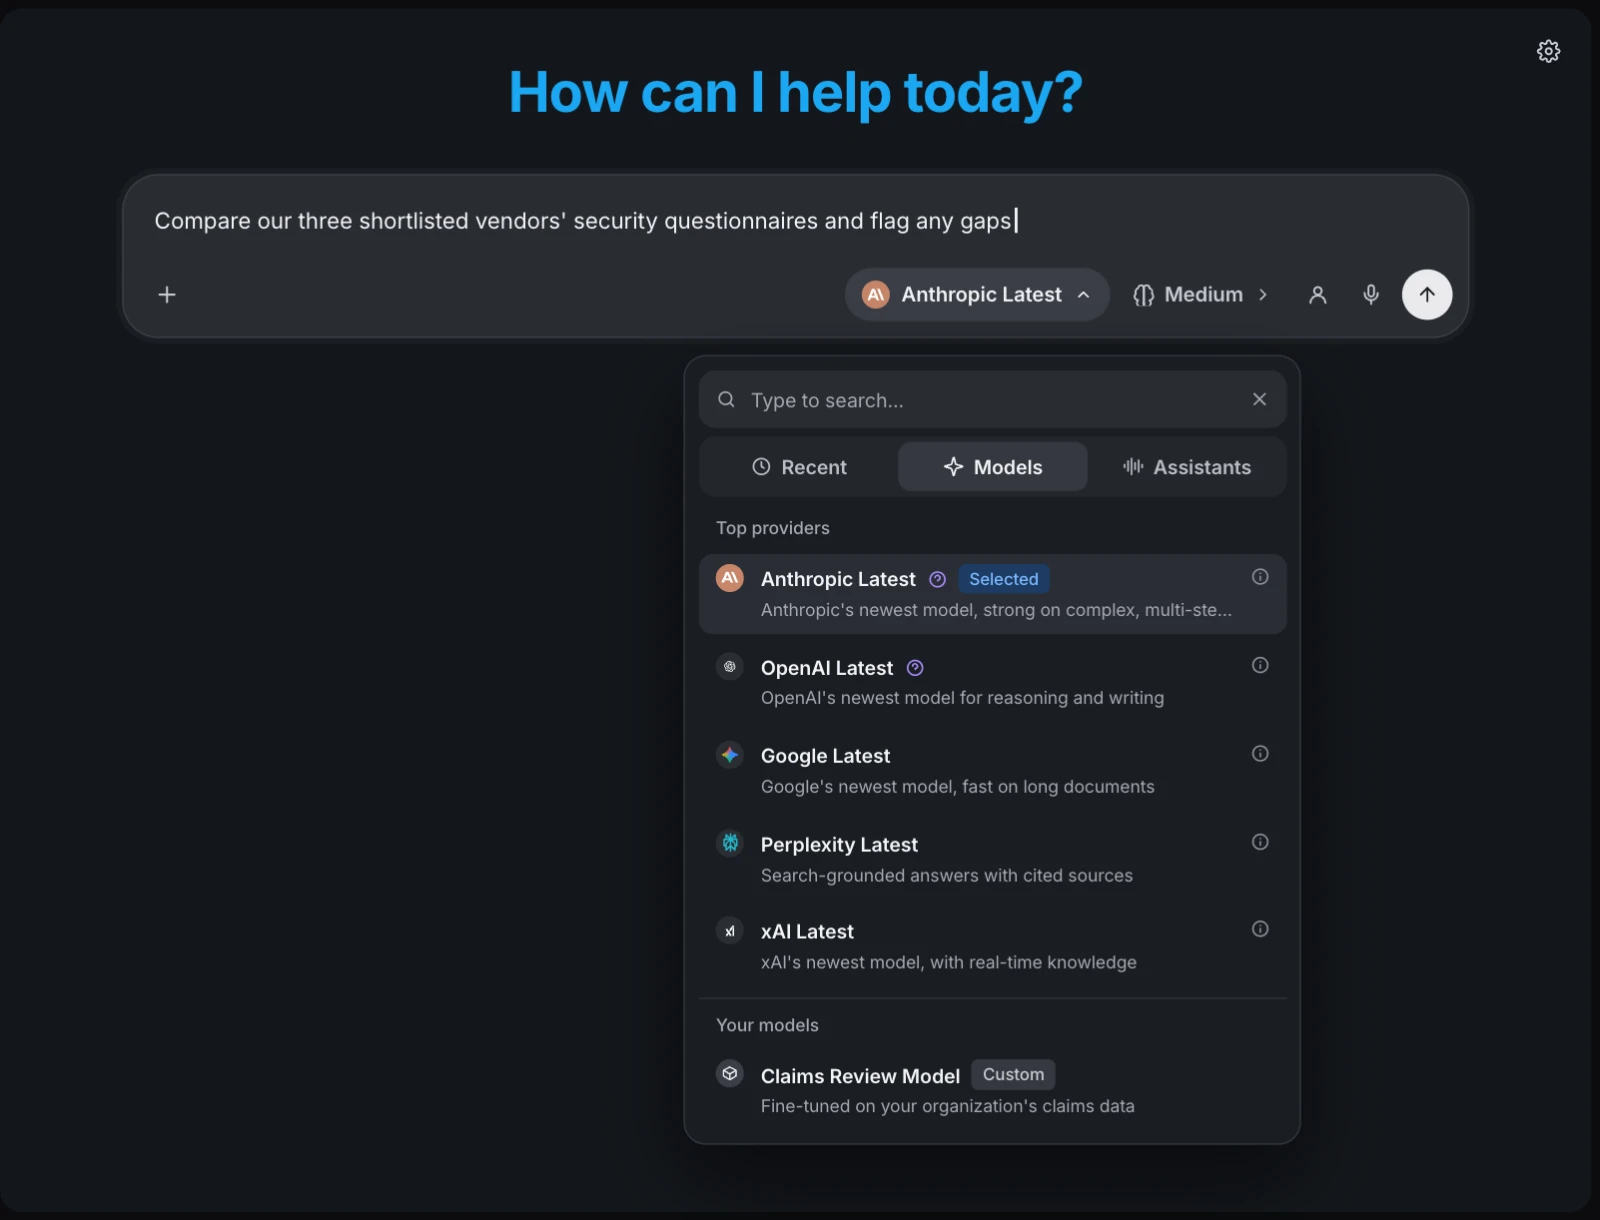Select the Google Latest model
The width and height of the screenshot is (1600, 1220).
[x=992, y=770]
